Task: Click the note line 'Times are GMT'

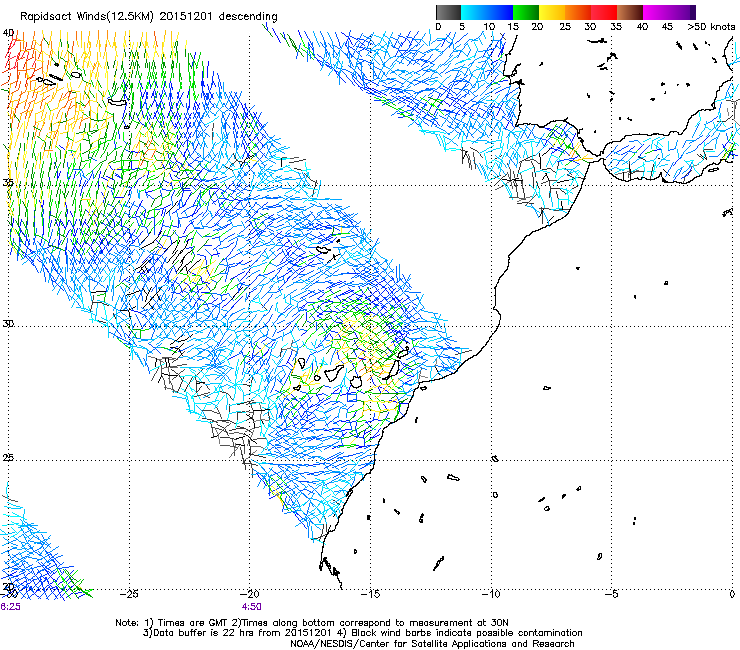Action: (312, 623)
